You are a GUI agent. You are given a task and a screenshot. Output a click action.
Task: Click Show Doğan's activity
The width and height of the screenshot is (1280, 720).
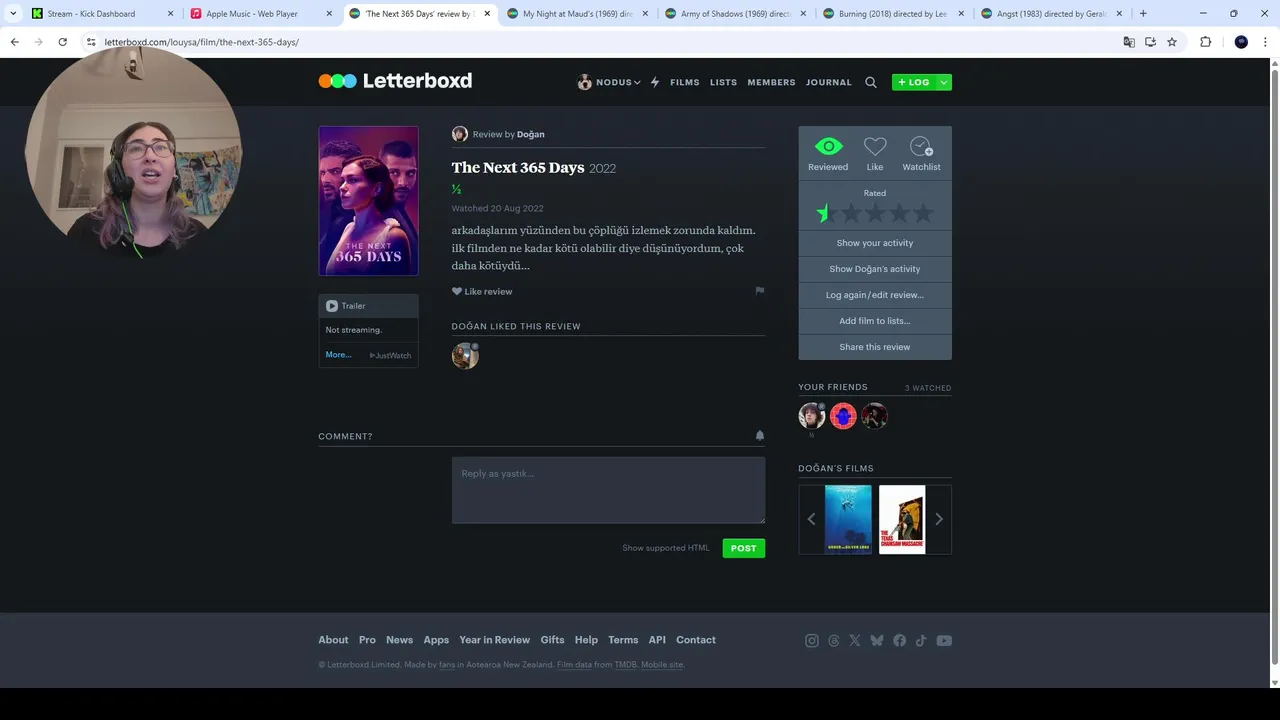[875, 269]
